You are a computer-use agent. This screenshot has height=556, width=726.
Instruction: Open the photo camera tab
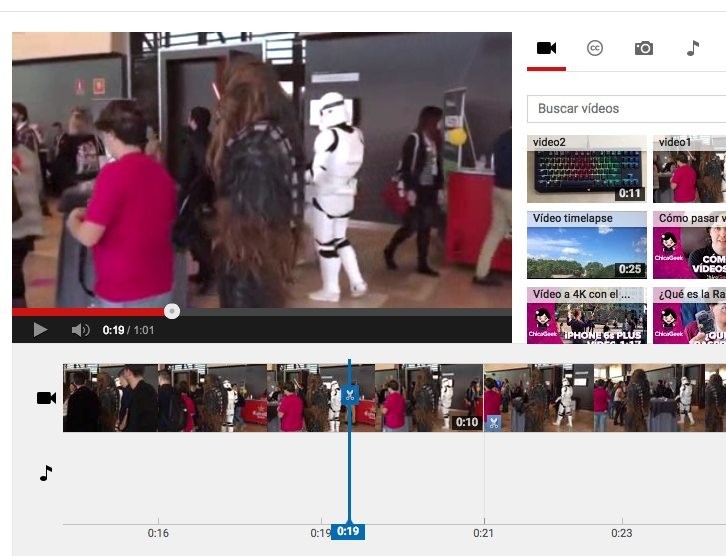(644, 48)
